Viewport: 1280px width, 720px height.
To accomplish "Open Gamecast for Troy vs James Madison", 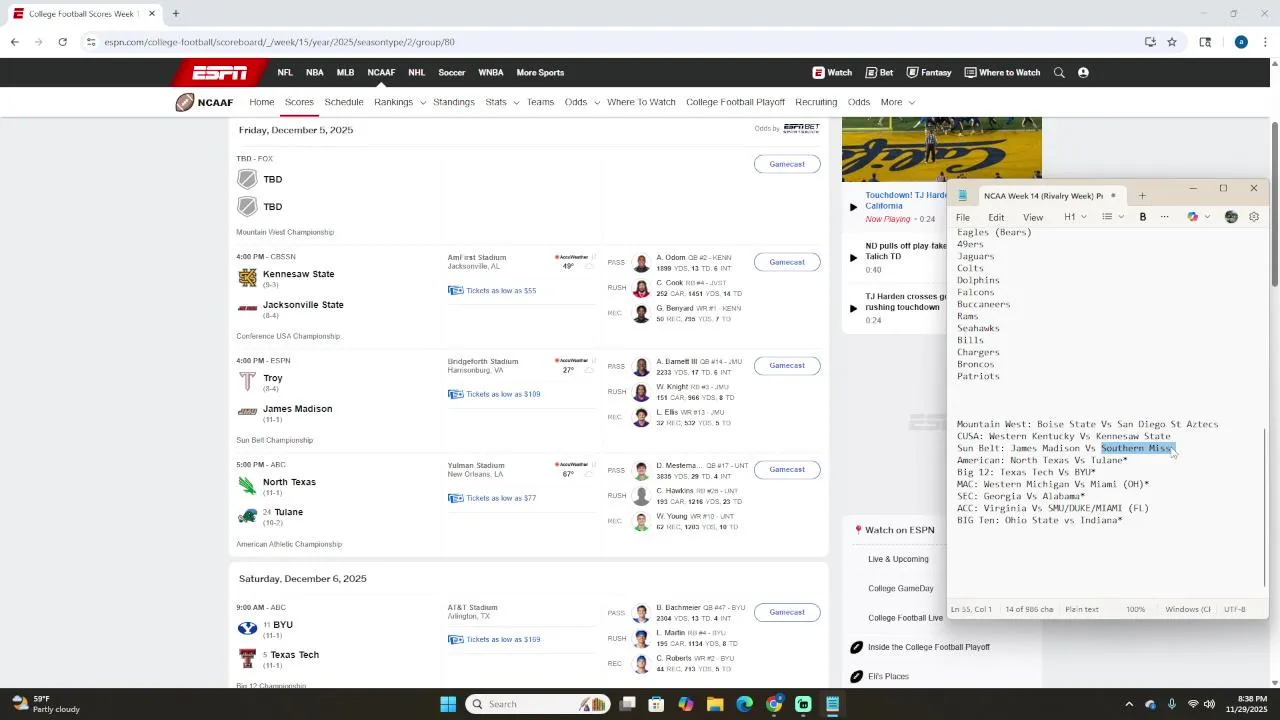I will [x=787, y=365].
